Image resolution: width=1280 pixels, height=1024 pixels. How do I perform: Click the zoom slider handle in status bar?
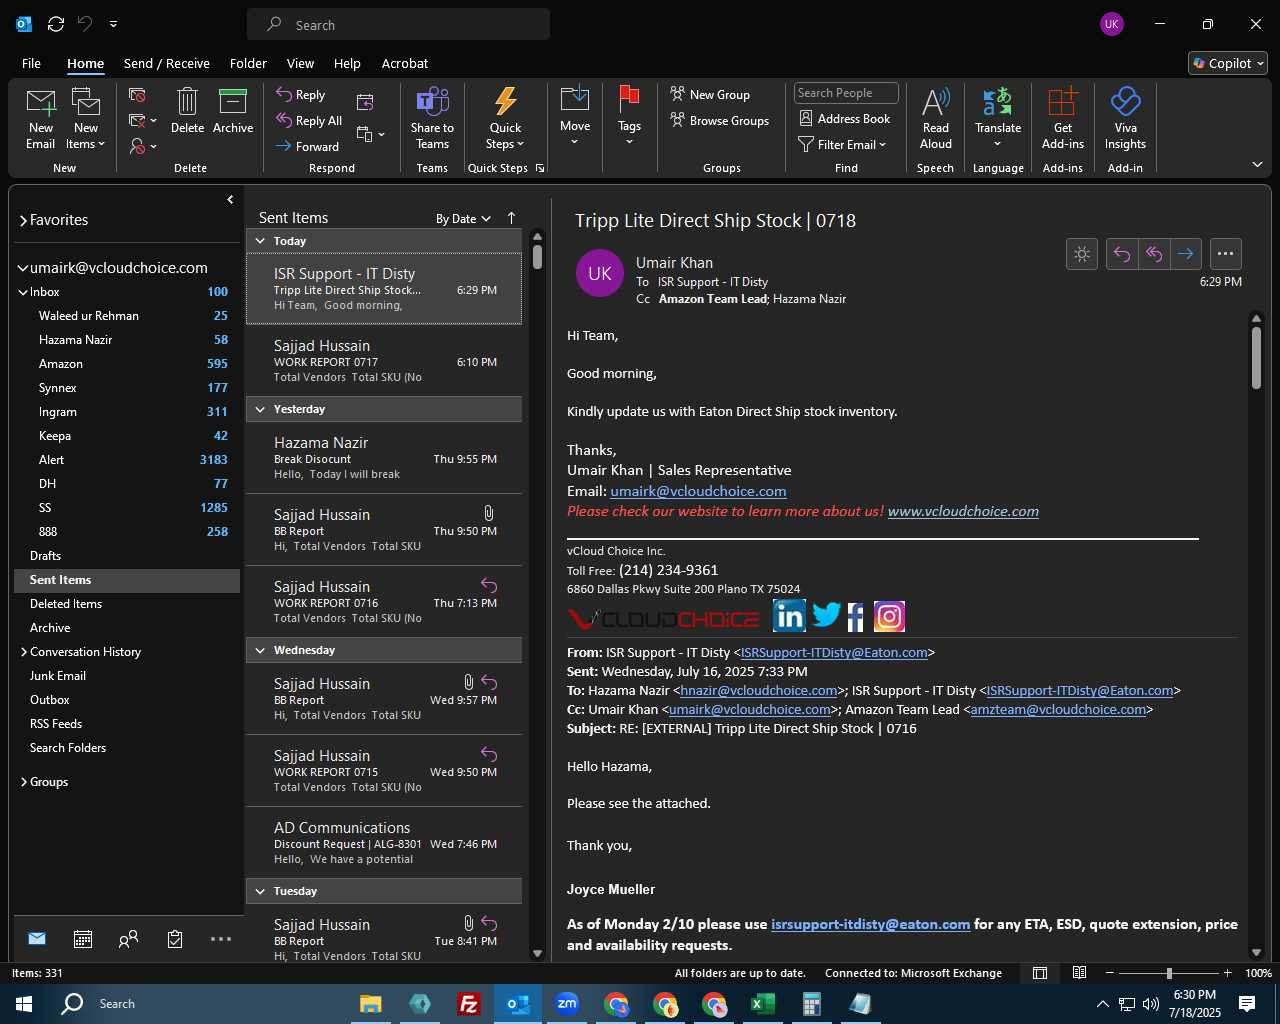pyautogui.click(x=1169, y=973)
